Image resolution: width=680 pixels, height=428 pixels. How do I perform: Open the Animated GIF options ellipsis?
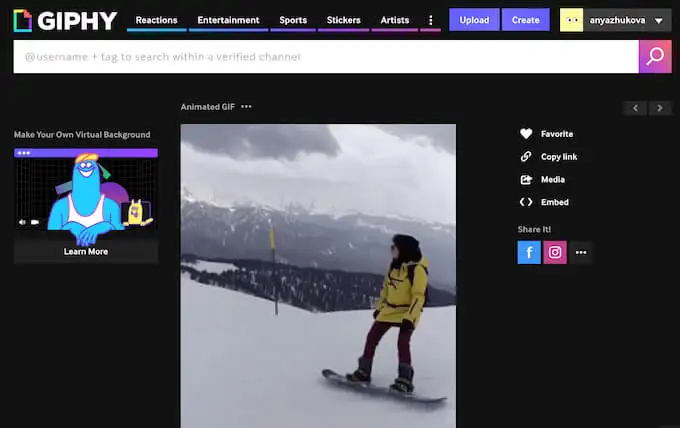coord(246,107)
